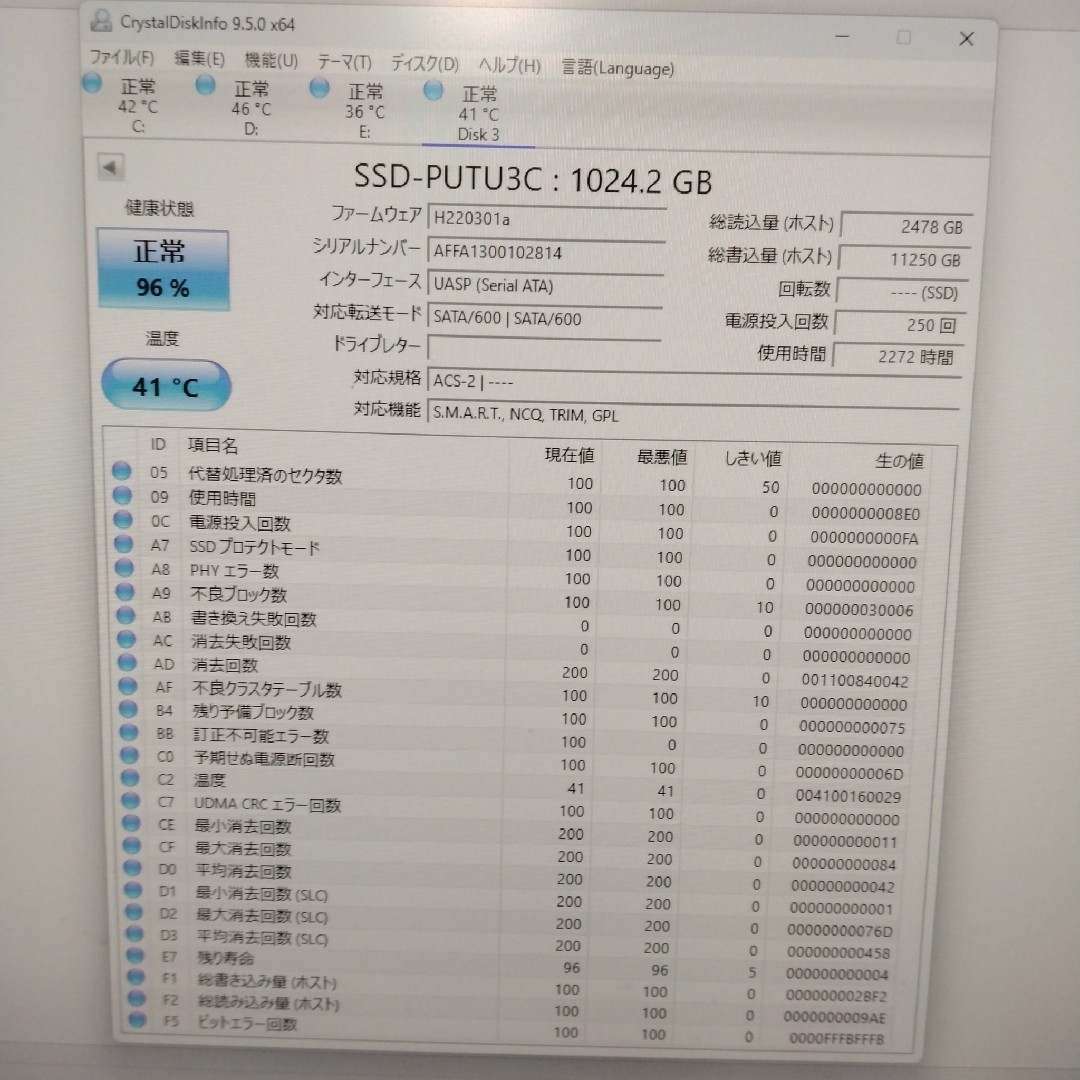Open the ファイル(F) menu
Viewport: 1080px width, 1080px height.
tap(122, 57)
